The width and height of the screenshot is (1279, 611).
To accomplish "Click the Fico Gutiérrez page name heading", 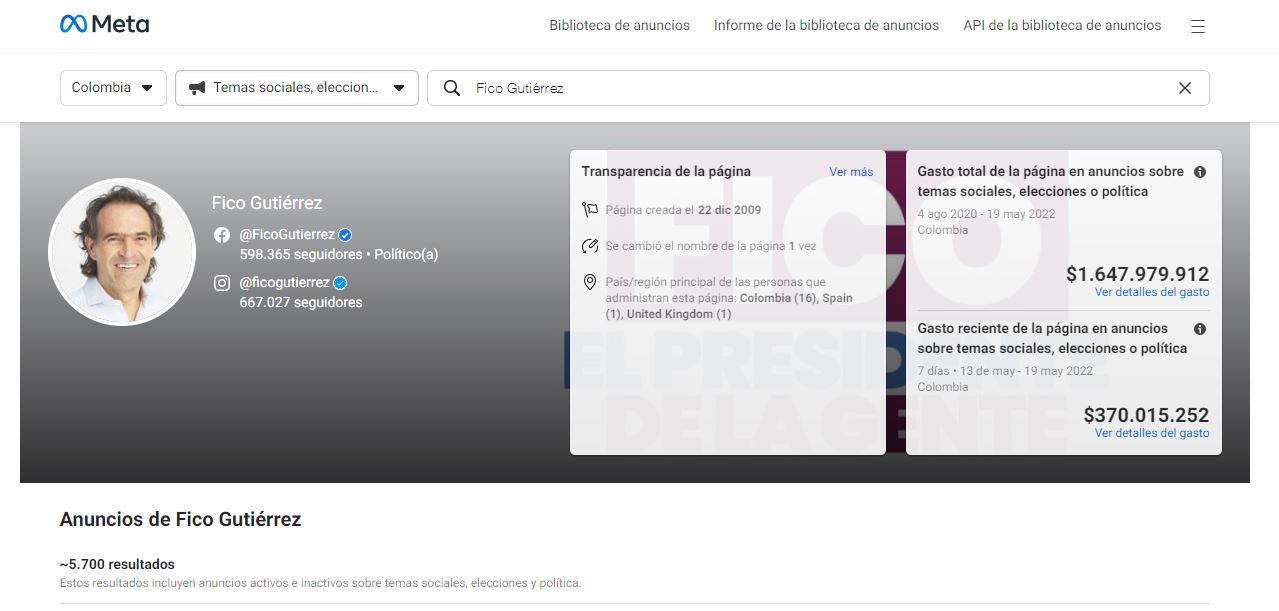I will pyautogui.click(x=267, y=203).
